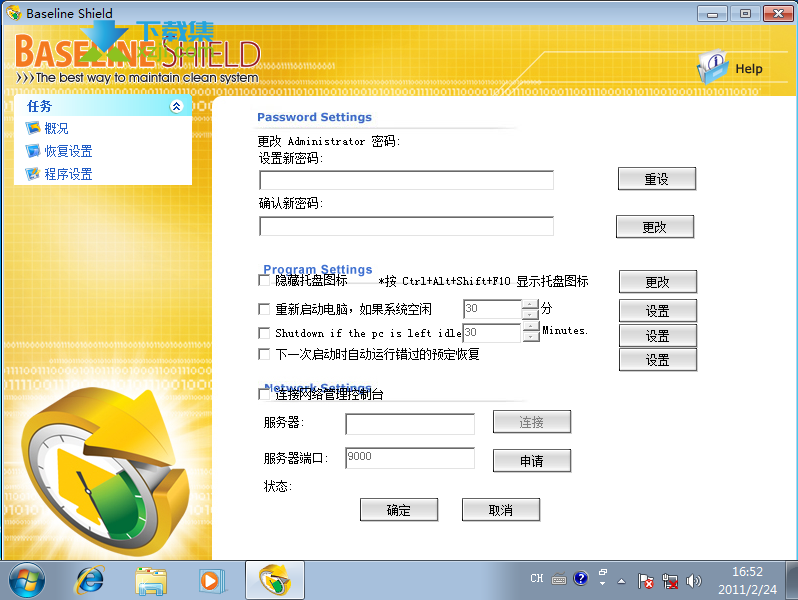The image size is (798, 600).
Task: Cancel changes with 取消 button
Action: tap(501, 510)
